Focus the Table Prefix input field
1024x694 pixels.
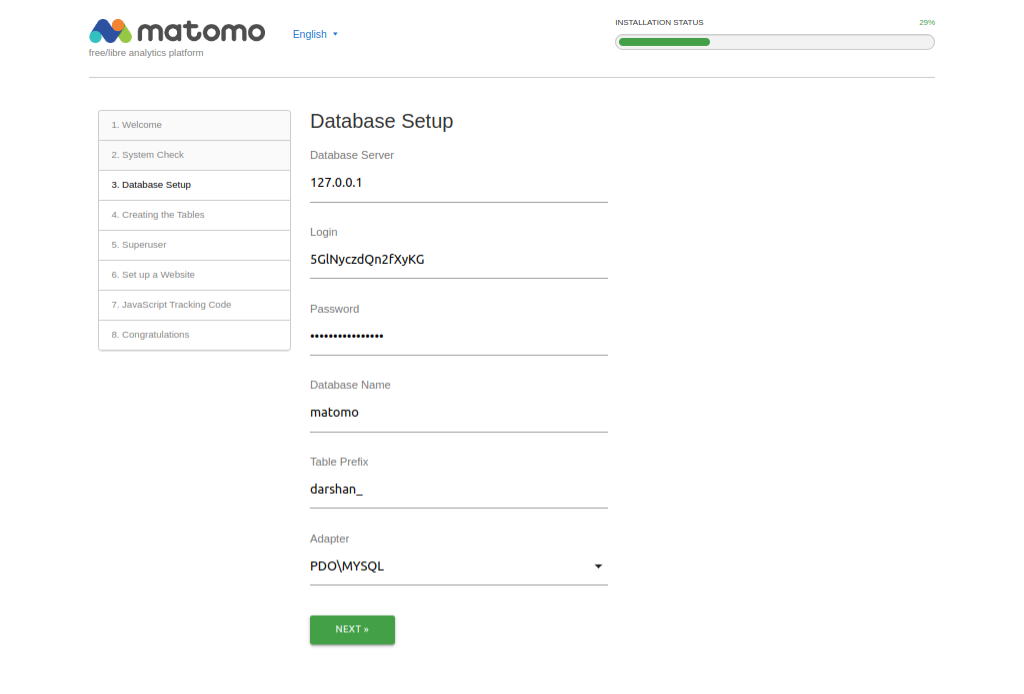tap(458, 490)
